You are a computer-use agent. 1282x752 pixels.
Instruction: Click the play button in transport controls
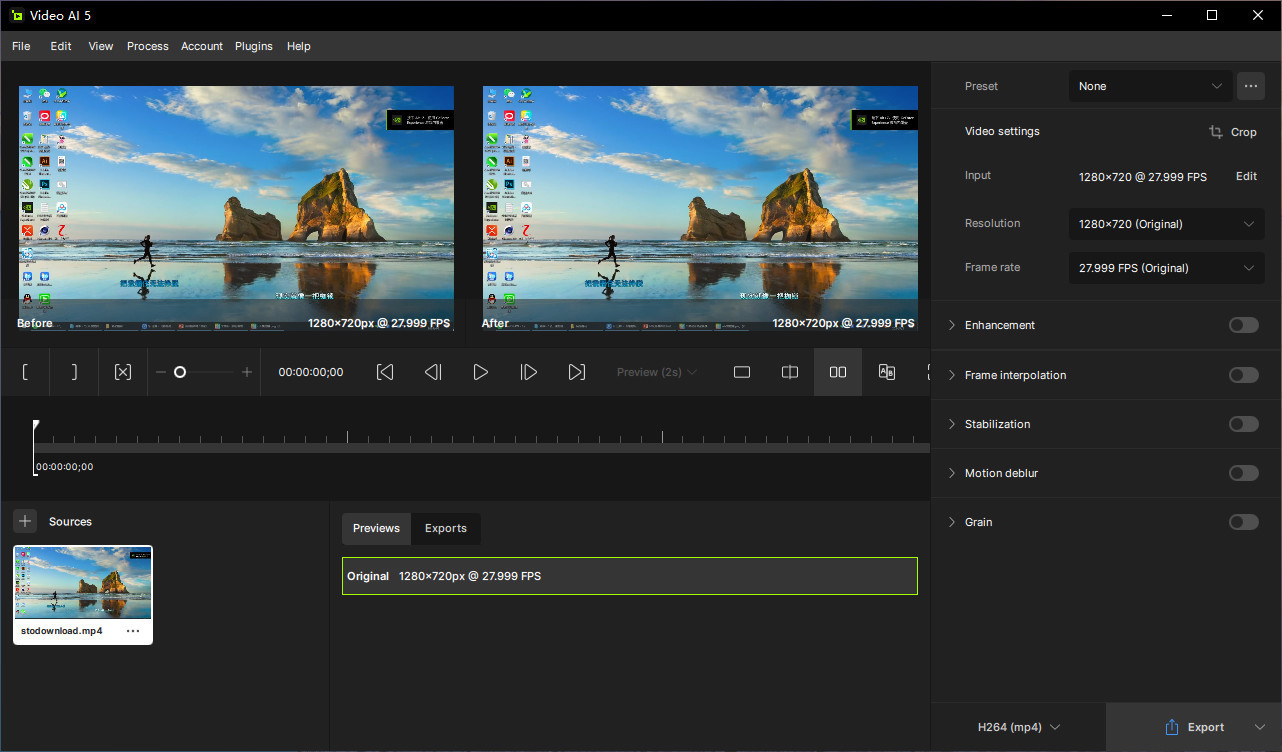coord(481,372)
